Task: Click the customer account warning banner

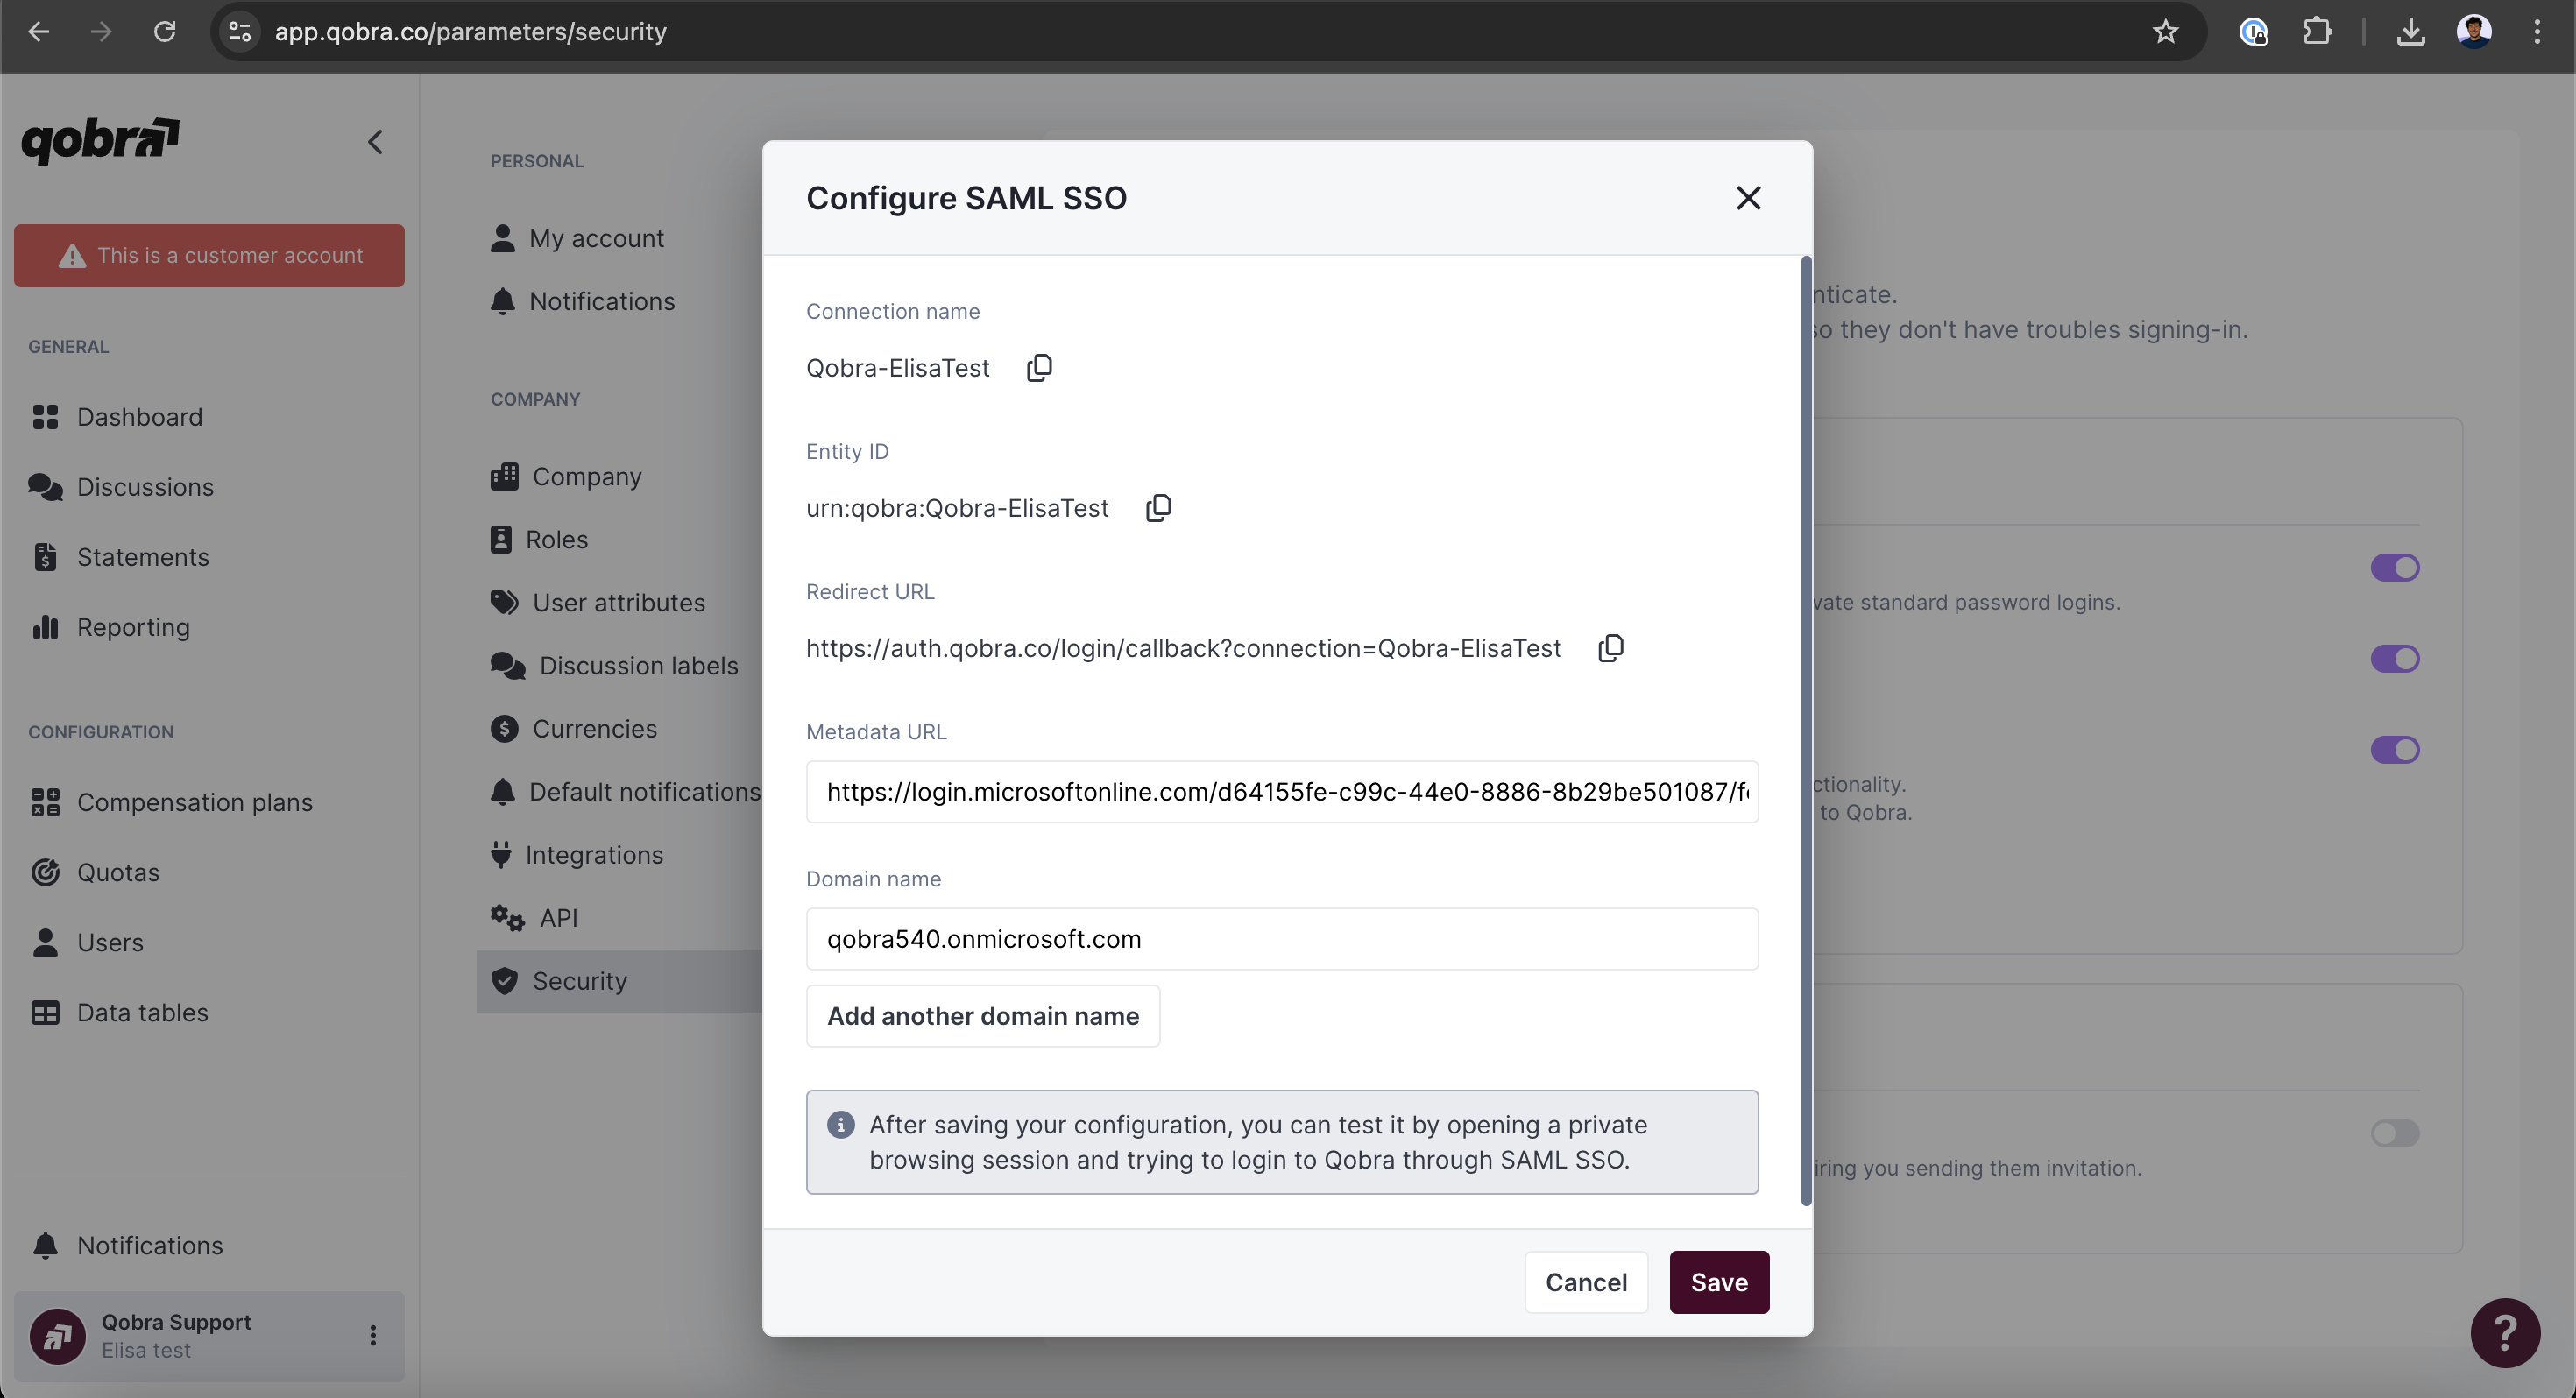Action: click(209, 256)
